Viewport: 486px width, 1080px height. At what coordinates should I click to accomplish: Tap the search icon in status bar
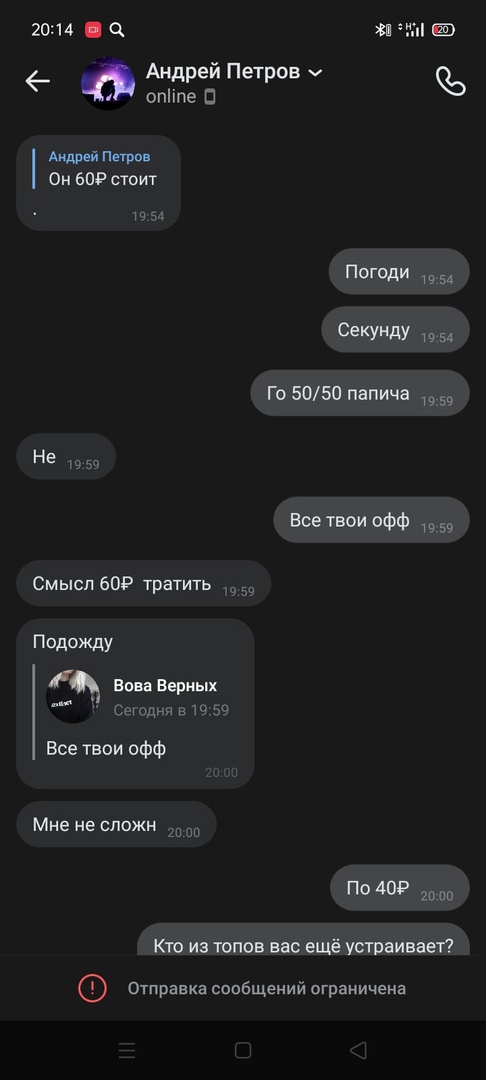[117, 30]
